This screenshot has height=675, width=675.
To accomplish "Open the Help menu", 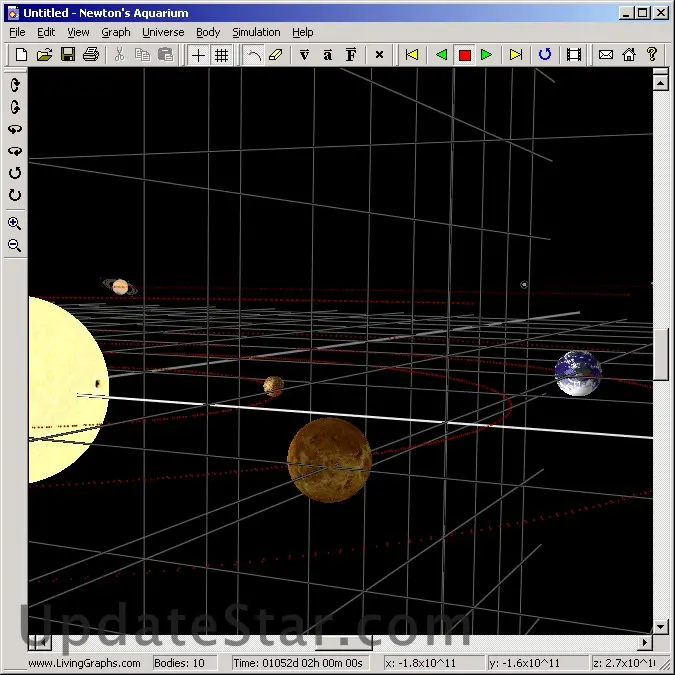I will [x=303, y=32].
